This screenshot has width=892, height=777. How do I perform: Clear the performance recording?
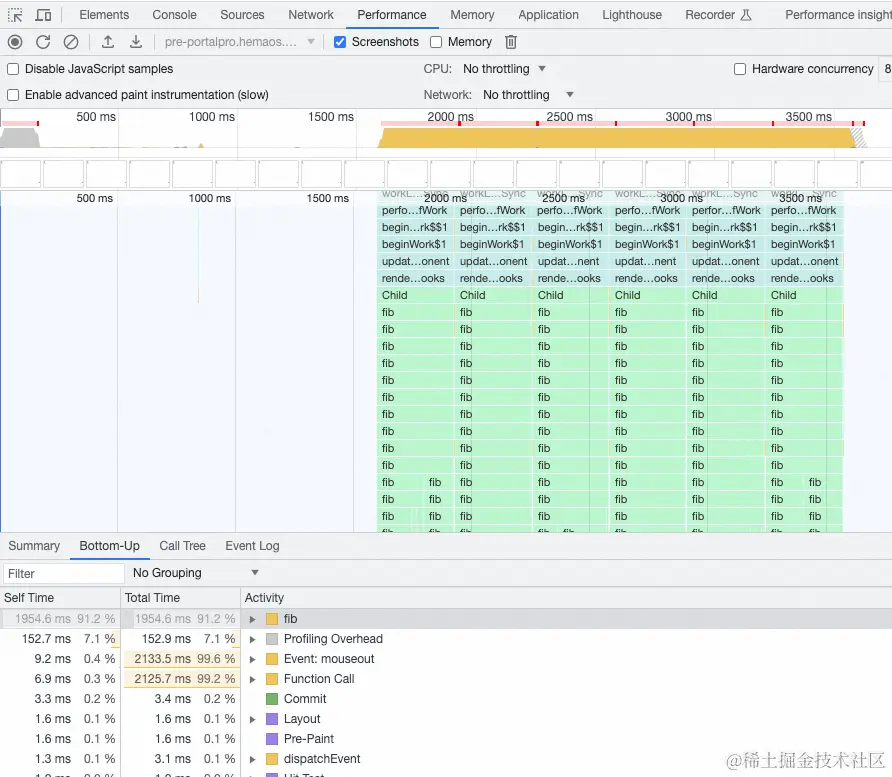coord(71,42)
